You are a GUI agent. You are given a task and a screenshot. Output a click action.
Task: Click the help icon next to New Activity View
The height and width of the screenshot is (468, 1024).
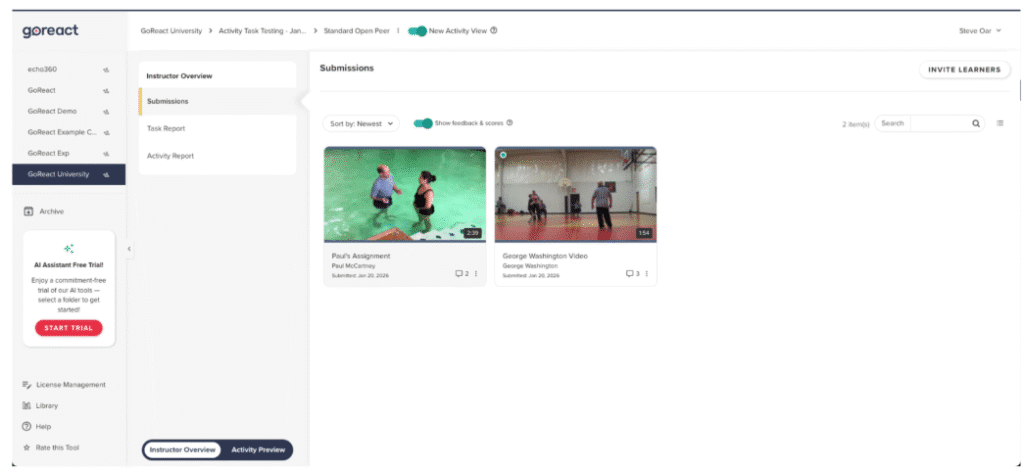pos(494,30)
